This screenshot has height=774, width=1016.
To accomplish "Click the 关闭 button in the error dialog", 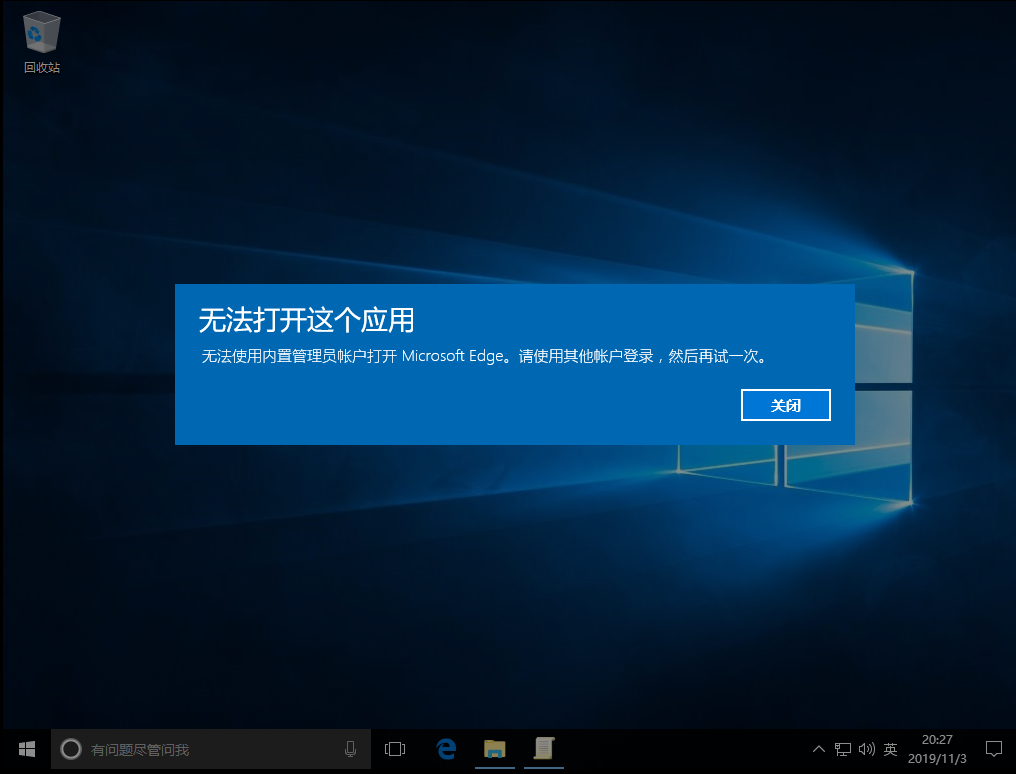I will pyautogui.click(x=785, y=405).
